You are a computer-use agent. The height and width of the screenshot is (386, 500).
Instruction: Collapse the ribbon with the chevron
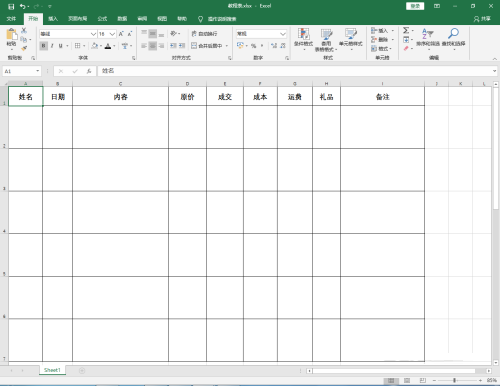[x=494, y=59]
